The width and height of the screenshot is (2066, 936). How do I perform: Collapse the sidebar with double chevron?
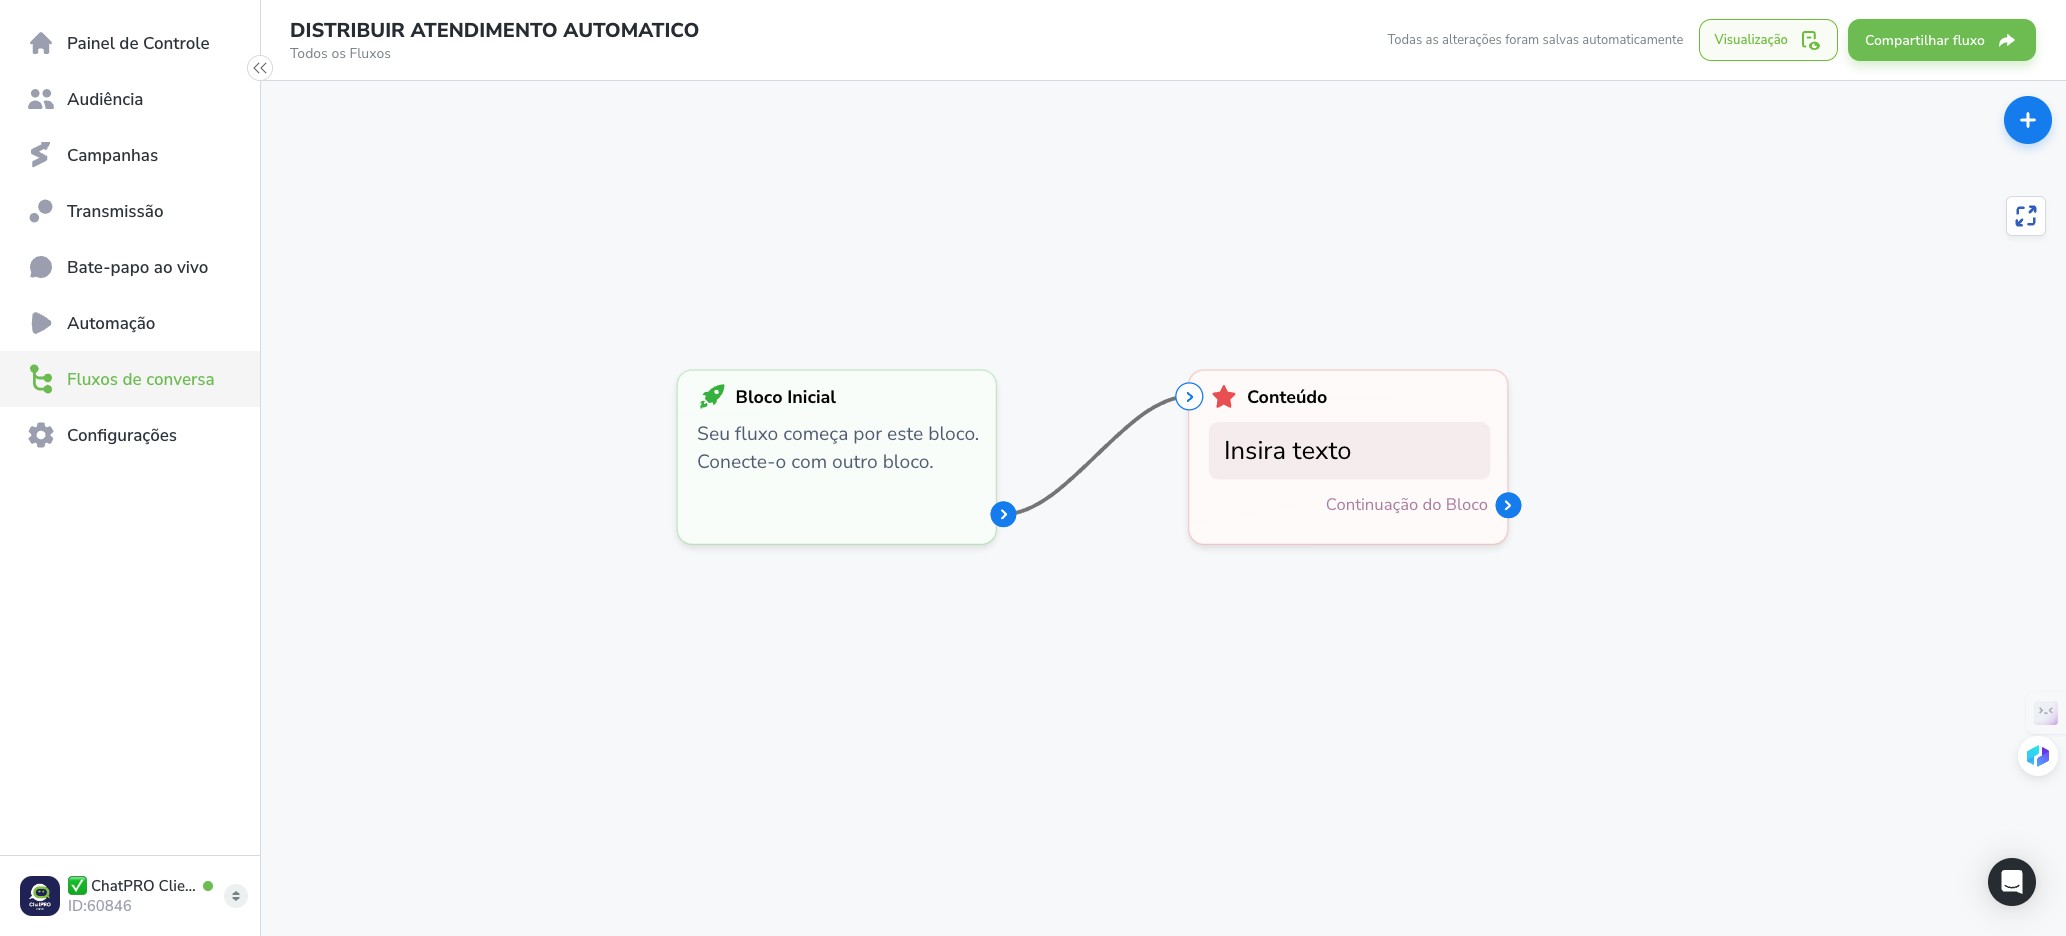260,68
